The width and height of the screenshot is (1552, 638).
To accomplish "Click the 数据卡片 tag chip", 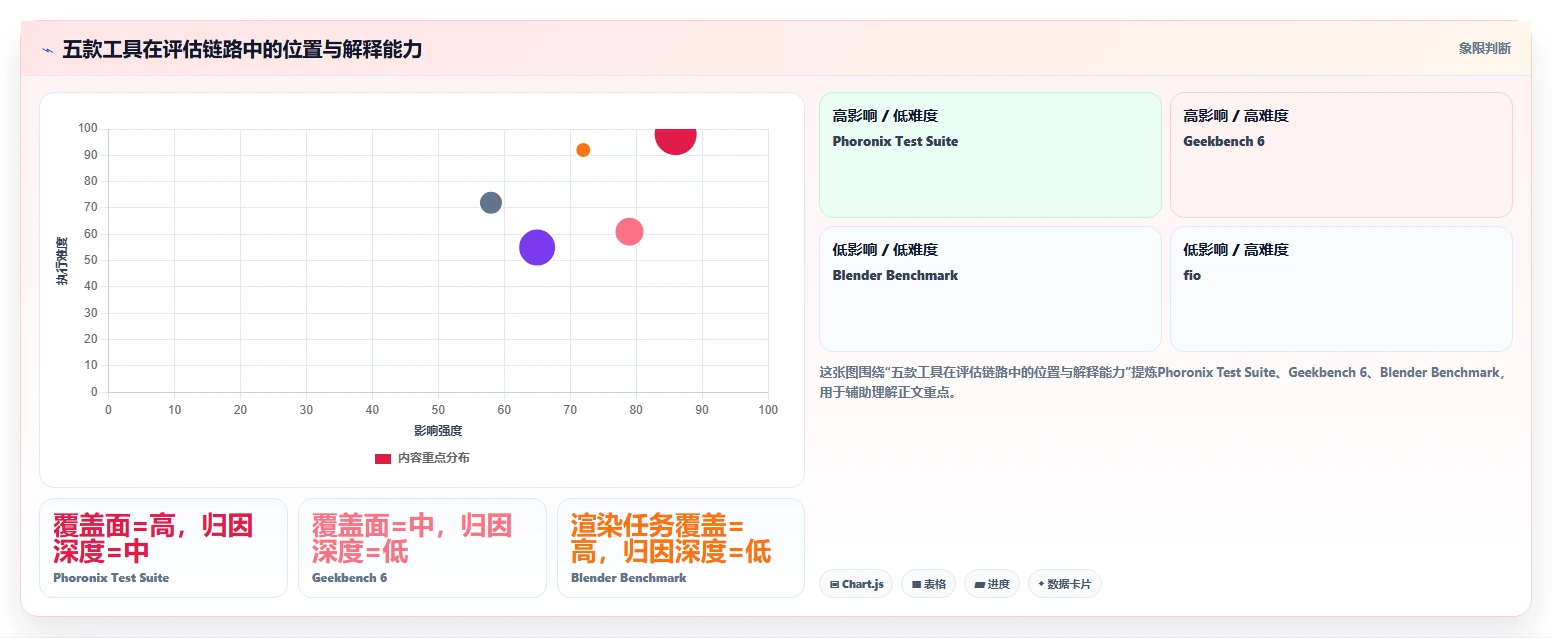I will (x=1065, y=584).
